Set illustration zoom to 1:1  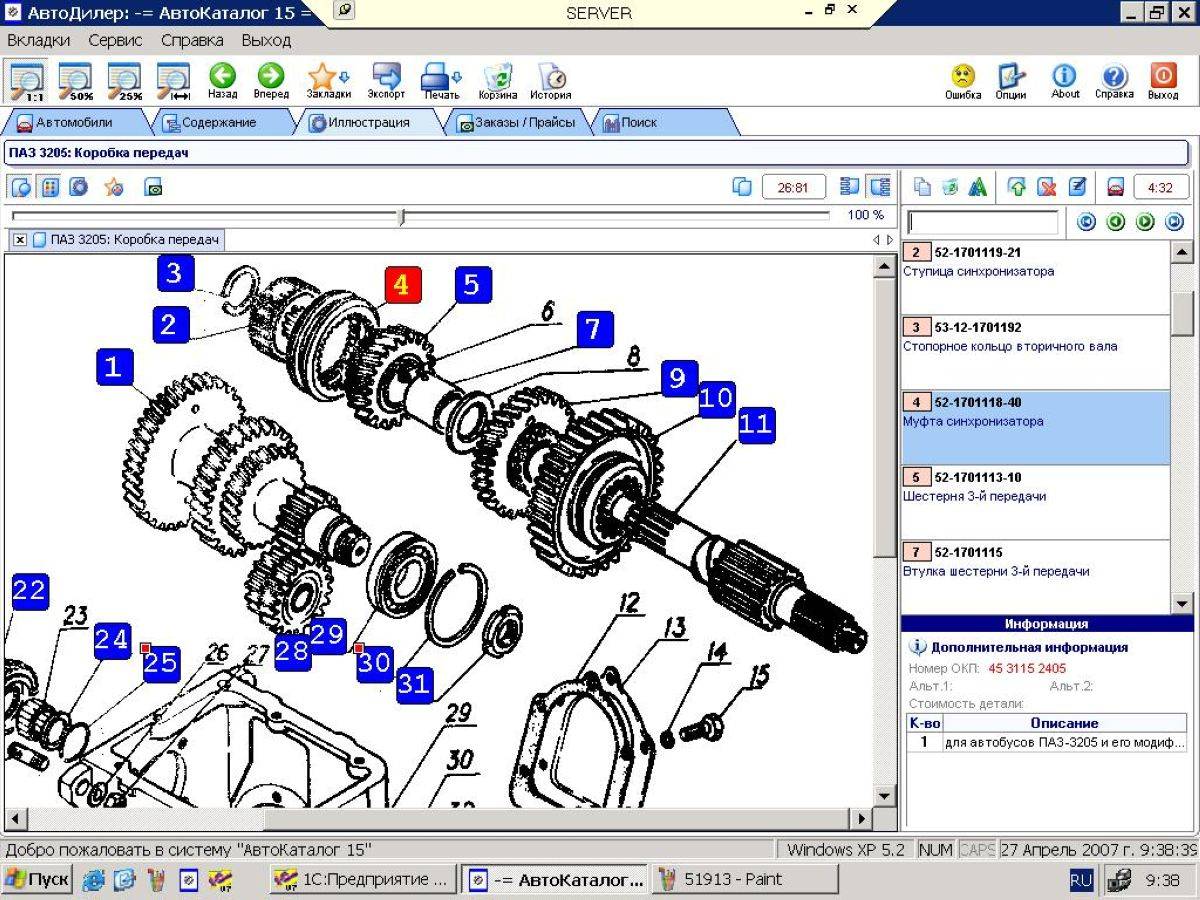pyautogui.click(x=27, y=80)
